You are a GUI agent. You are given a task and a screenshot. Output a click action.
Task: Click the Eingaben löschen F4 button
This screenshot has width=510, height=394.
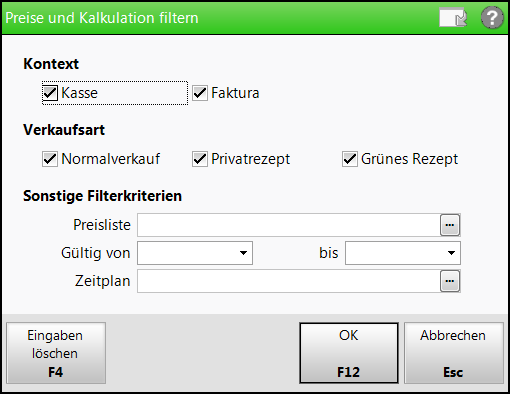coord(56,353)
